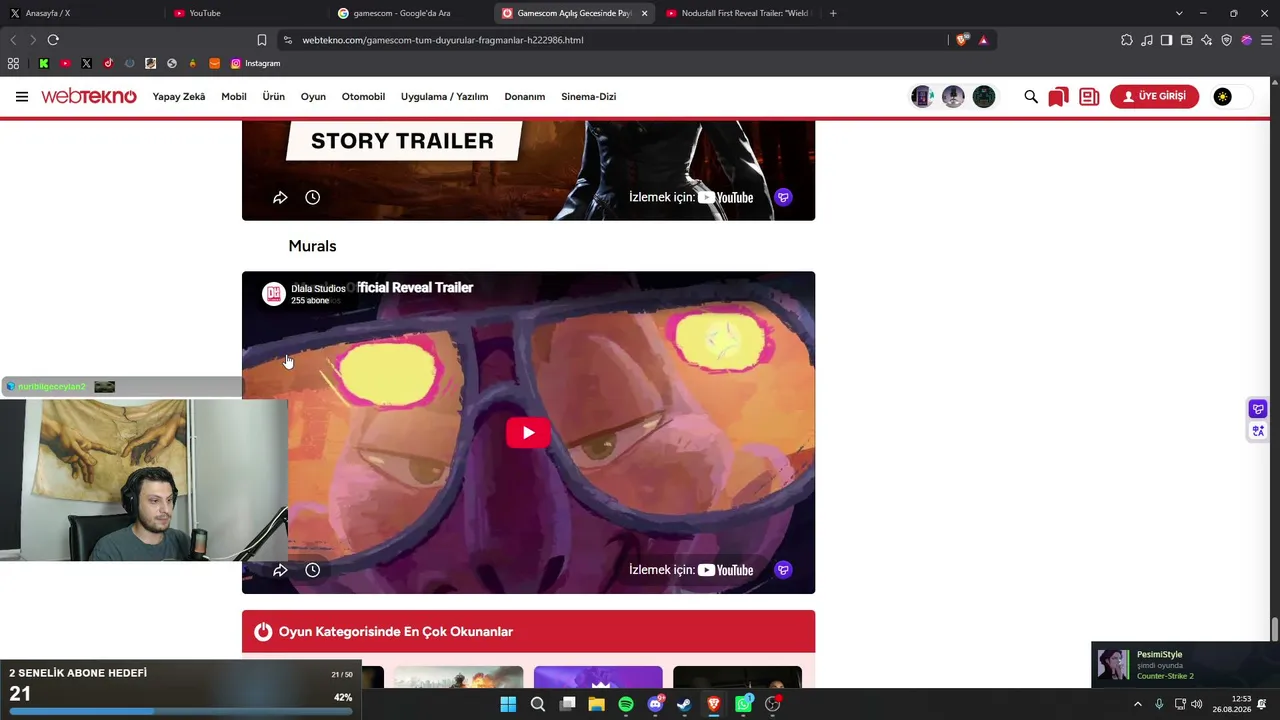
Task: Bookmark this page from address bar
Action: [x=262, y=40]
